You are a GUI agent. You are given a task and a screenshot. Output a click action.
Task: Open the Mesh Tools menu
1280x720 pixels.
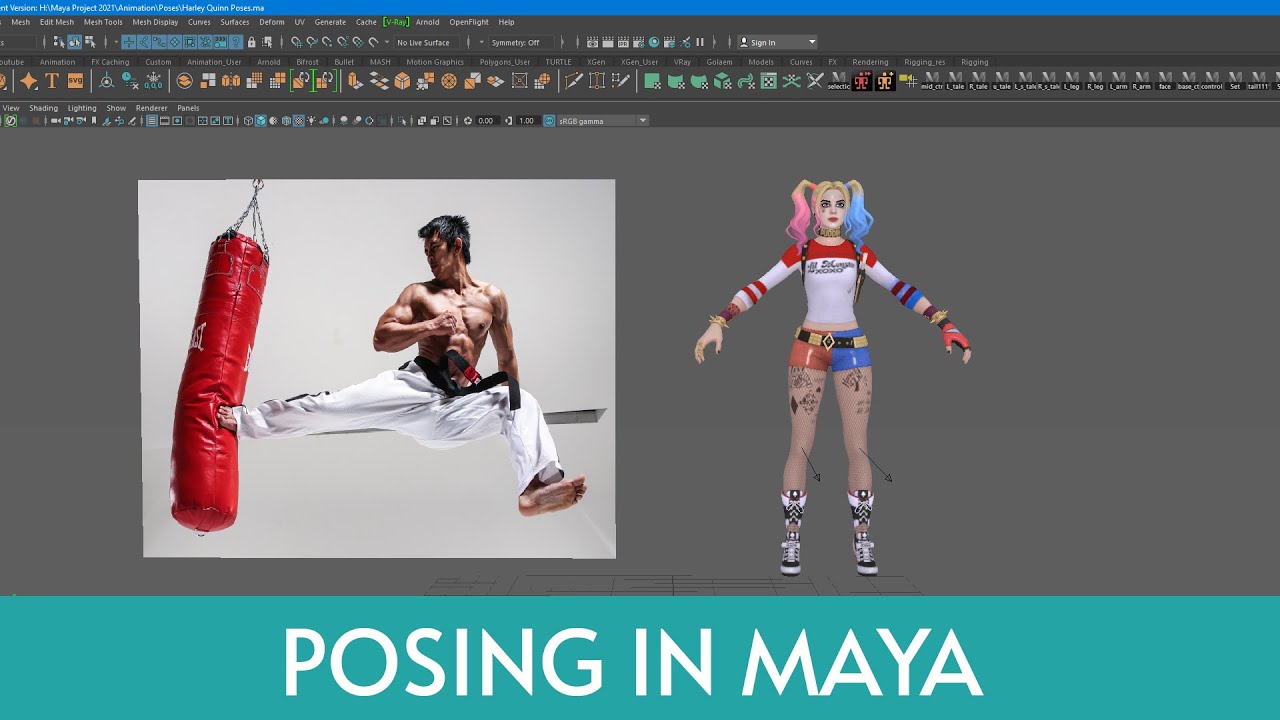(x=103, y=22)
